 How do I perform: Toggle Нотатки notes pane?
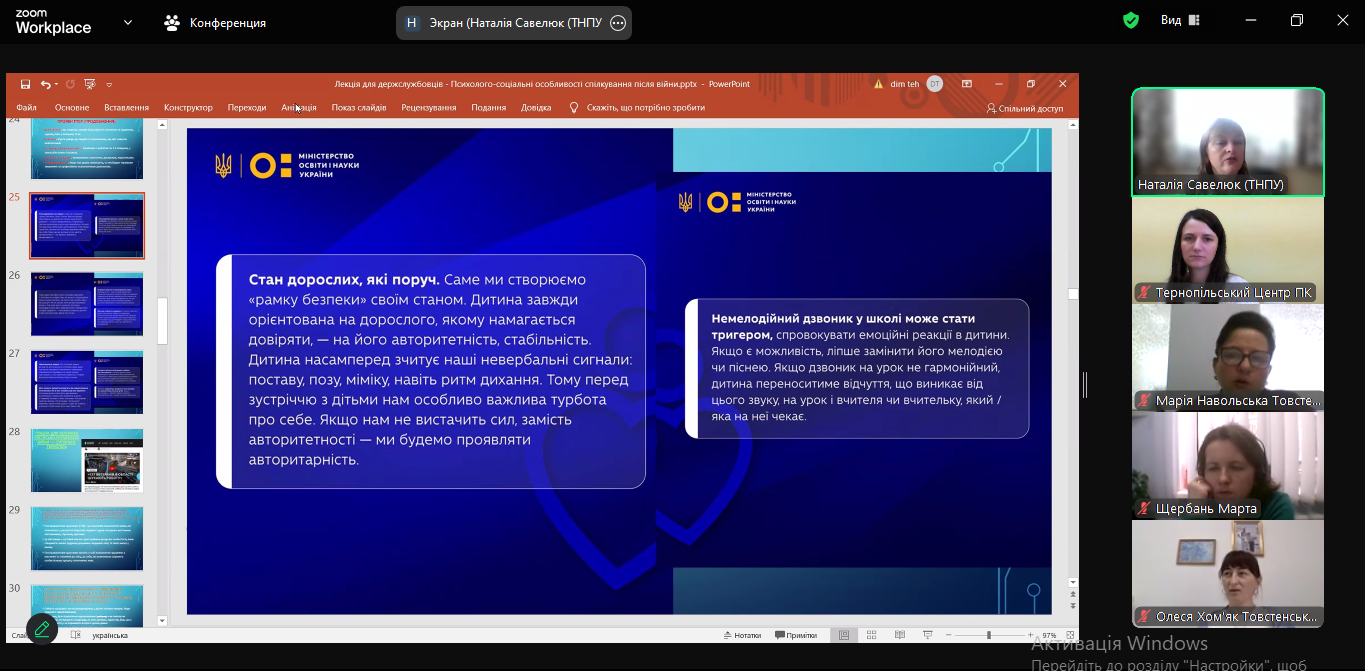click(x=741, y=635)
